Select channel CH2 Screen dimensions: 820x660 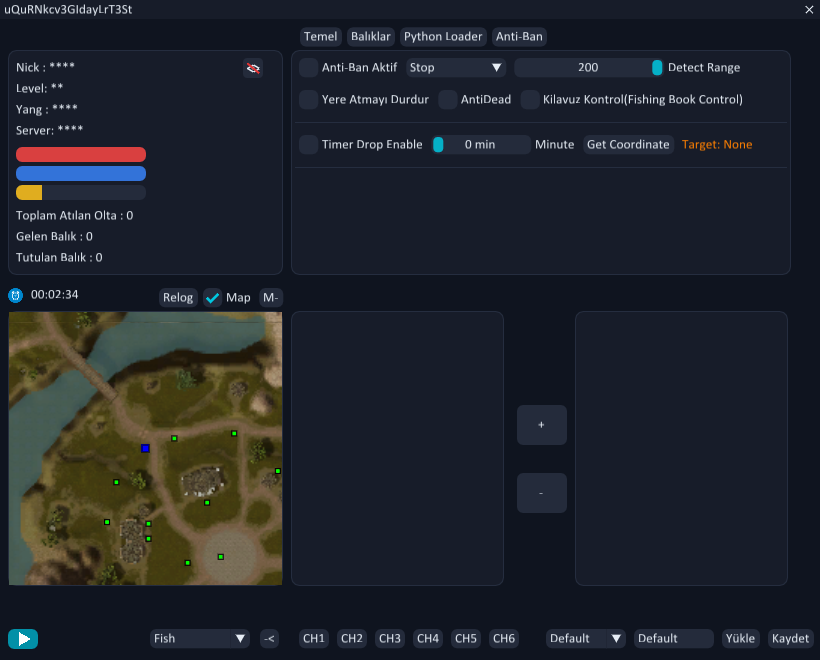tap(352, 639)
